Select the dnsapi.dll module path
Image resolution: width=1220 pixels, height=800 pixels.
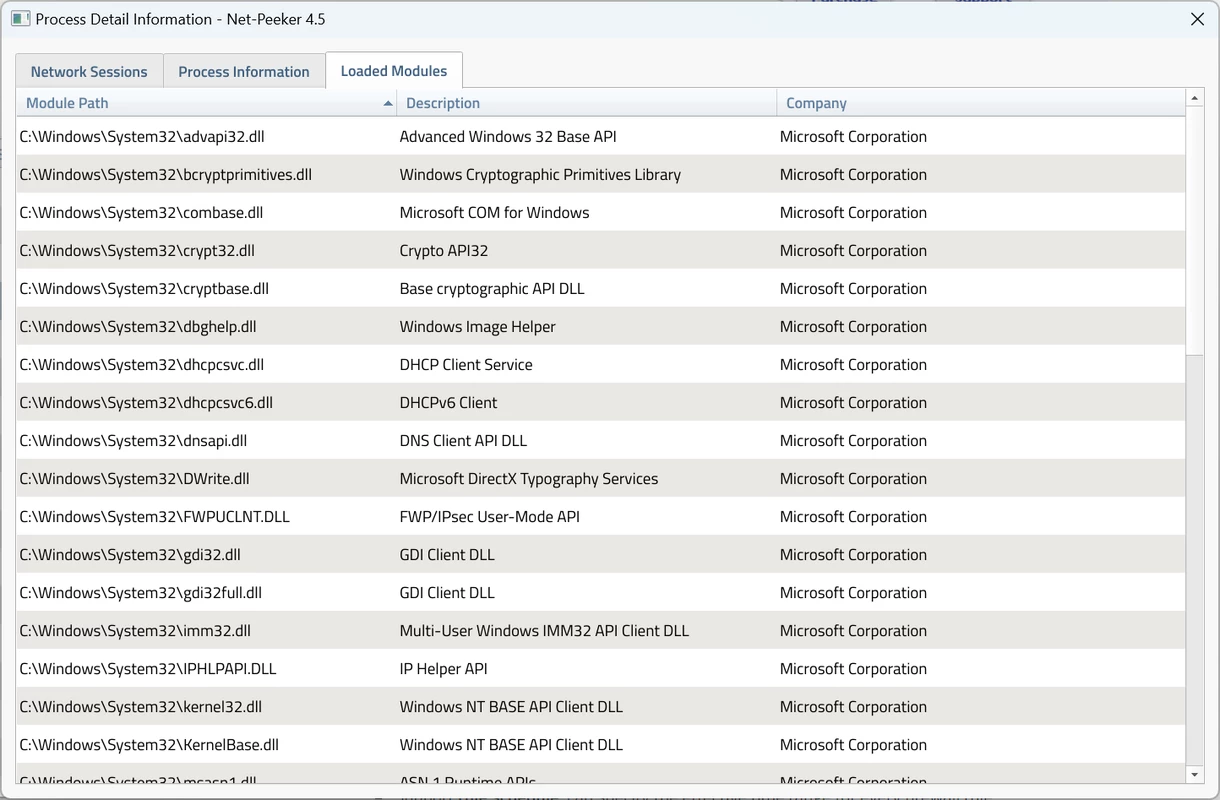pos(133,441)
